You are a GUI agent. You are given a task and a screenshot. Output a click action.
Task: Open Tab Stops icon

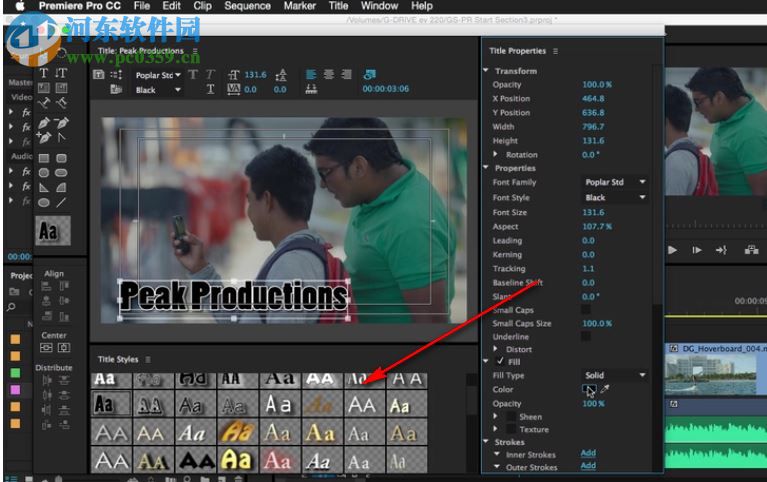tap(311, 89)
